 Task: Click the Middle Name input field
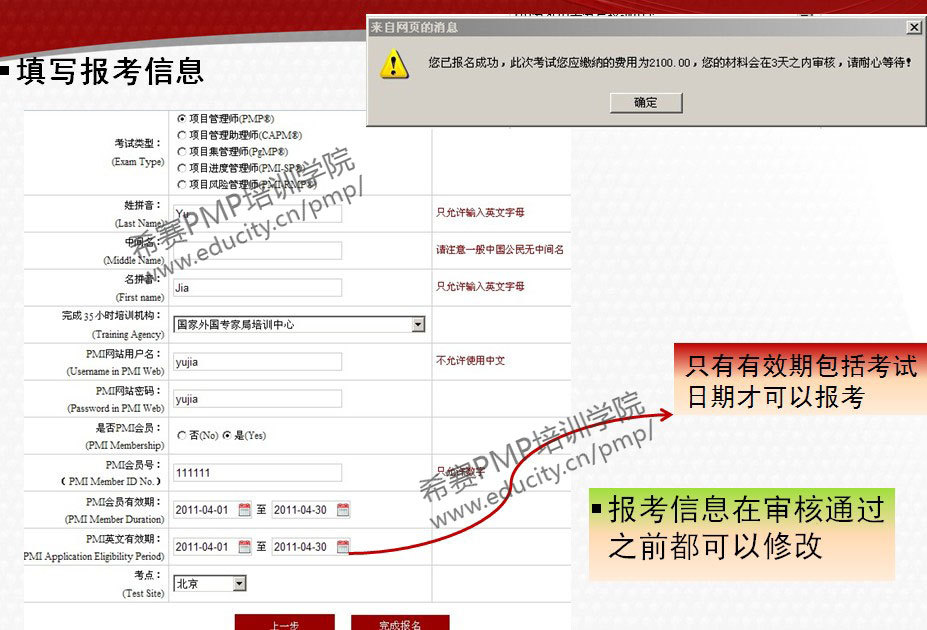pos(257,251)
